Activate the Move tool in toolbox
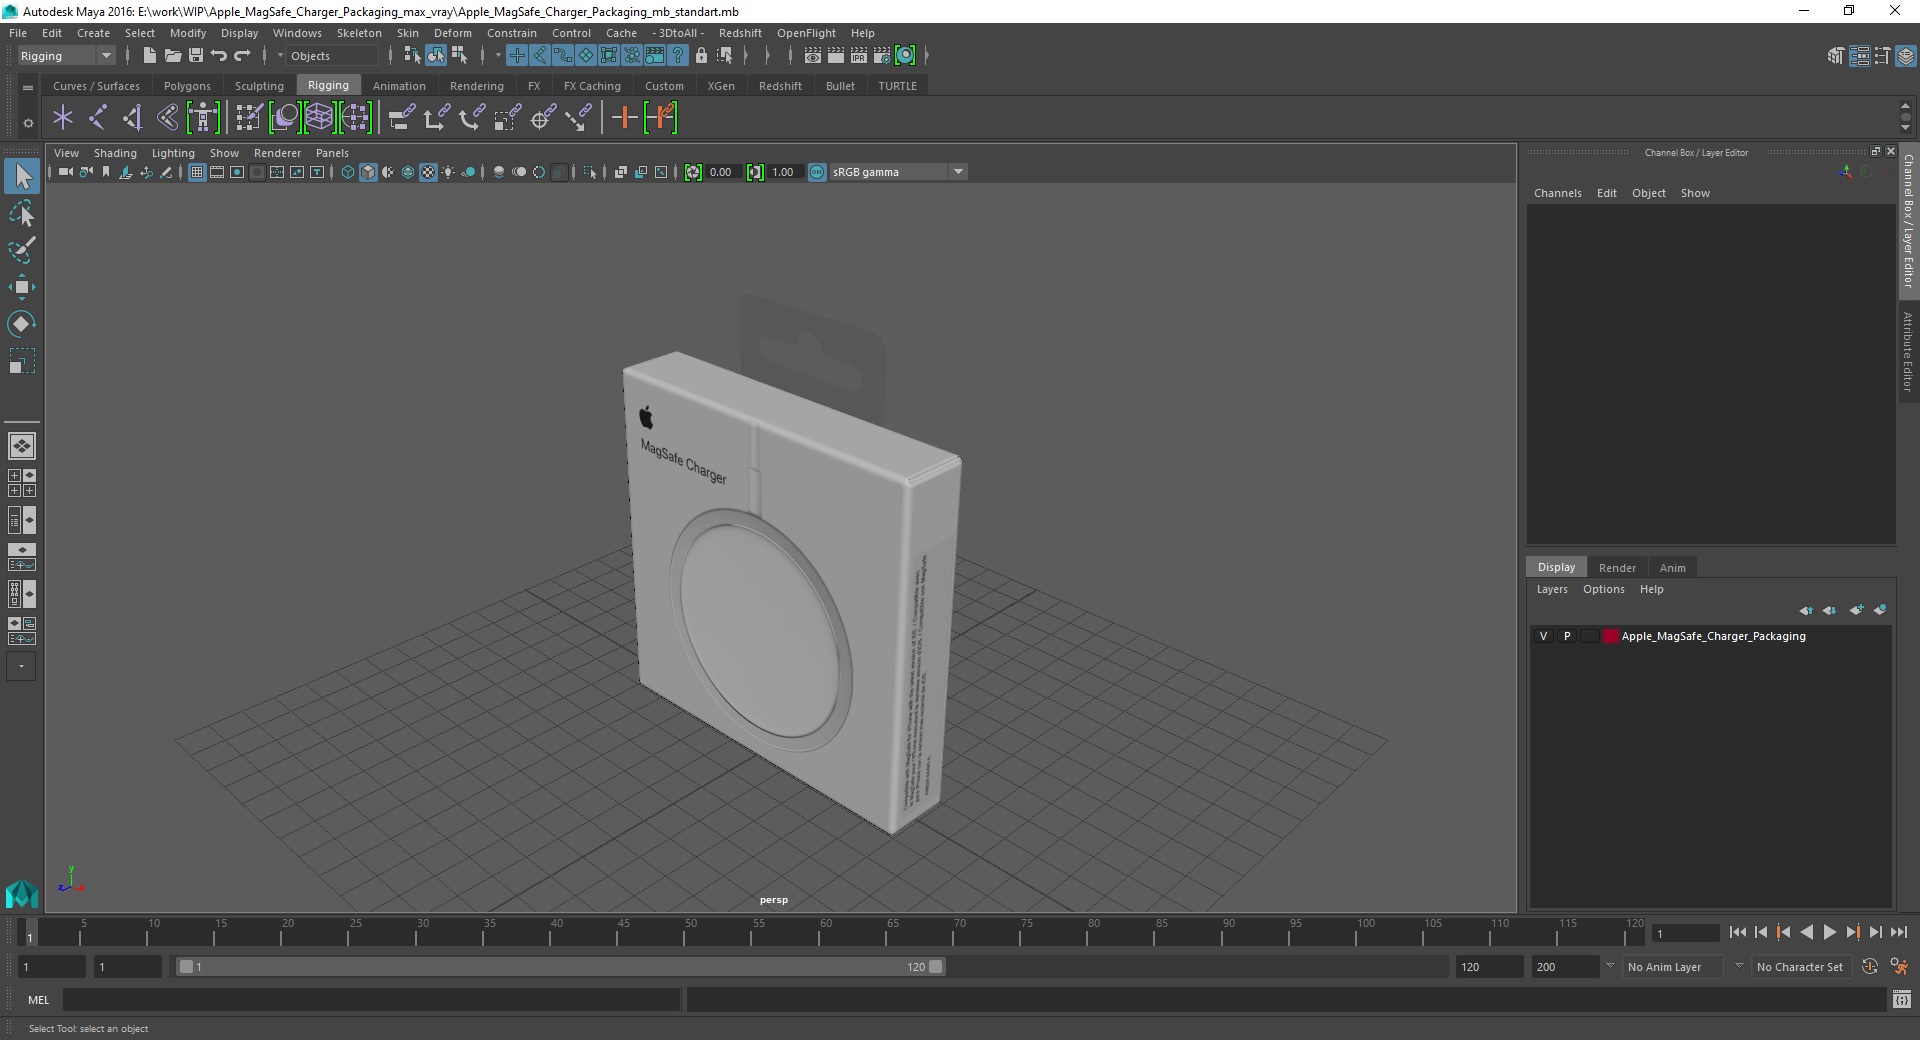Image resolution: width=1920 pixels, height=1040 pixels. tap(22, 288)
